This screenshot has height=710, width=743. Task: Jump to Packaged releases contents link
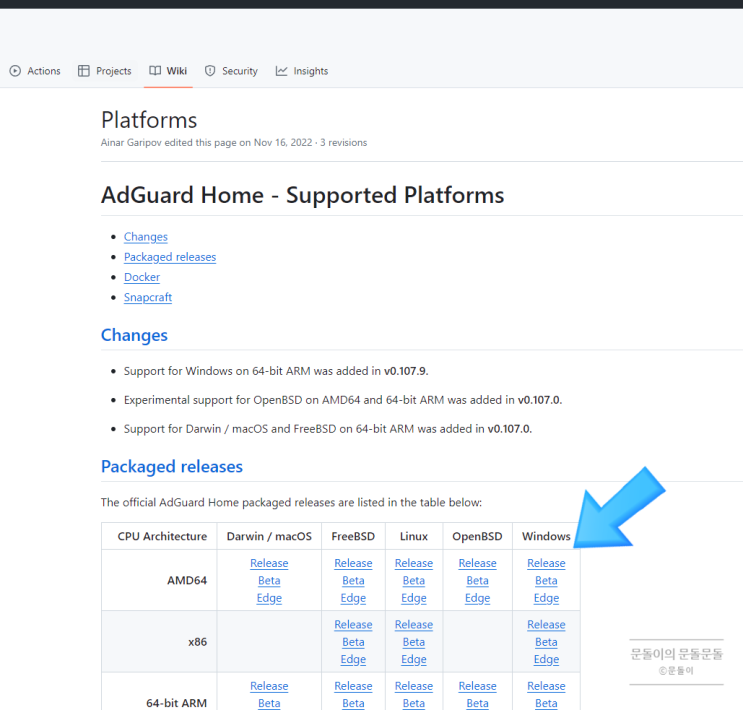tap(170, 257)
